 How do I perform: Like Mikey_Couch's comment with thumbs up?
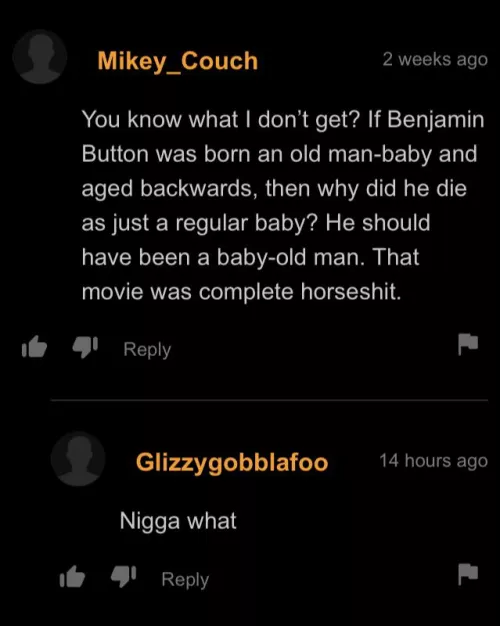coord(34,347)
